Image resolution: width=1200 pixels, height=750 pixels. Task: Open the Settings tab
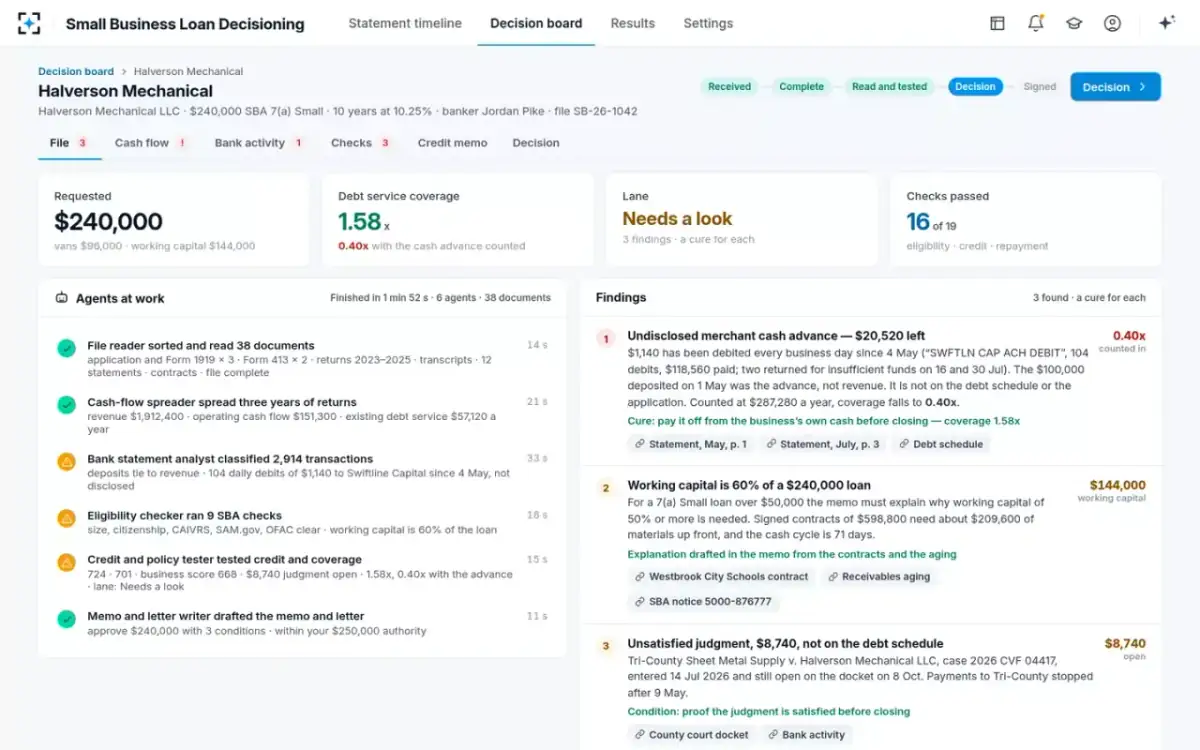pos(708,23)
